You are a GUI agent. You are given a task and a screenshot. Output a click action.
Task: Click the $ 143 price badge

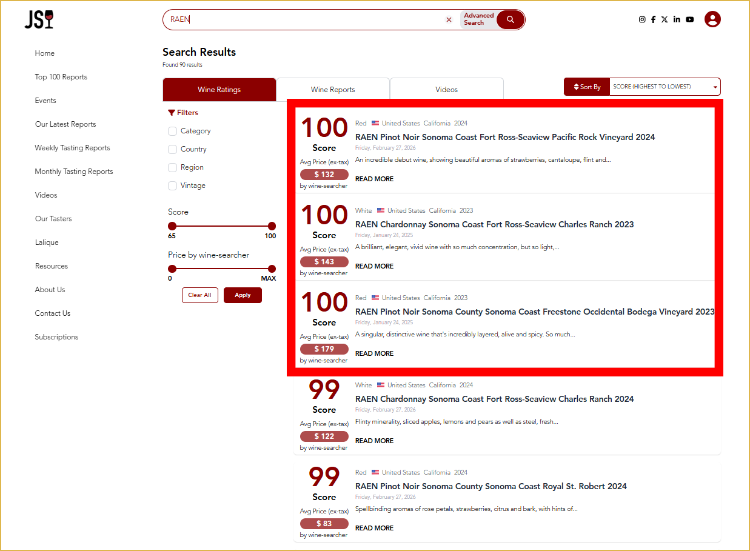[x=324, y=262]
